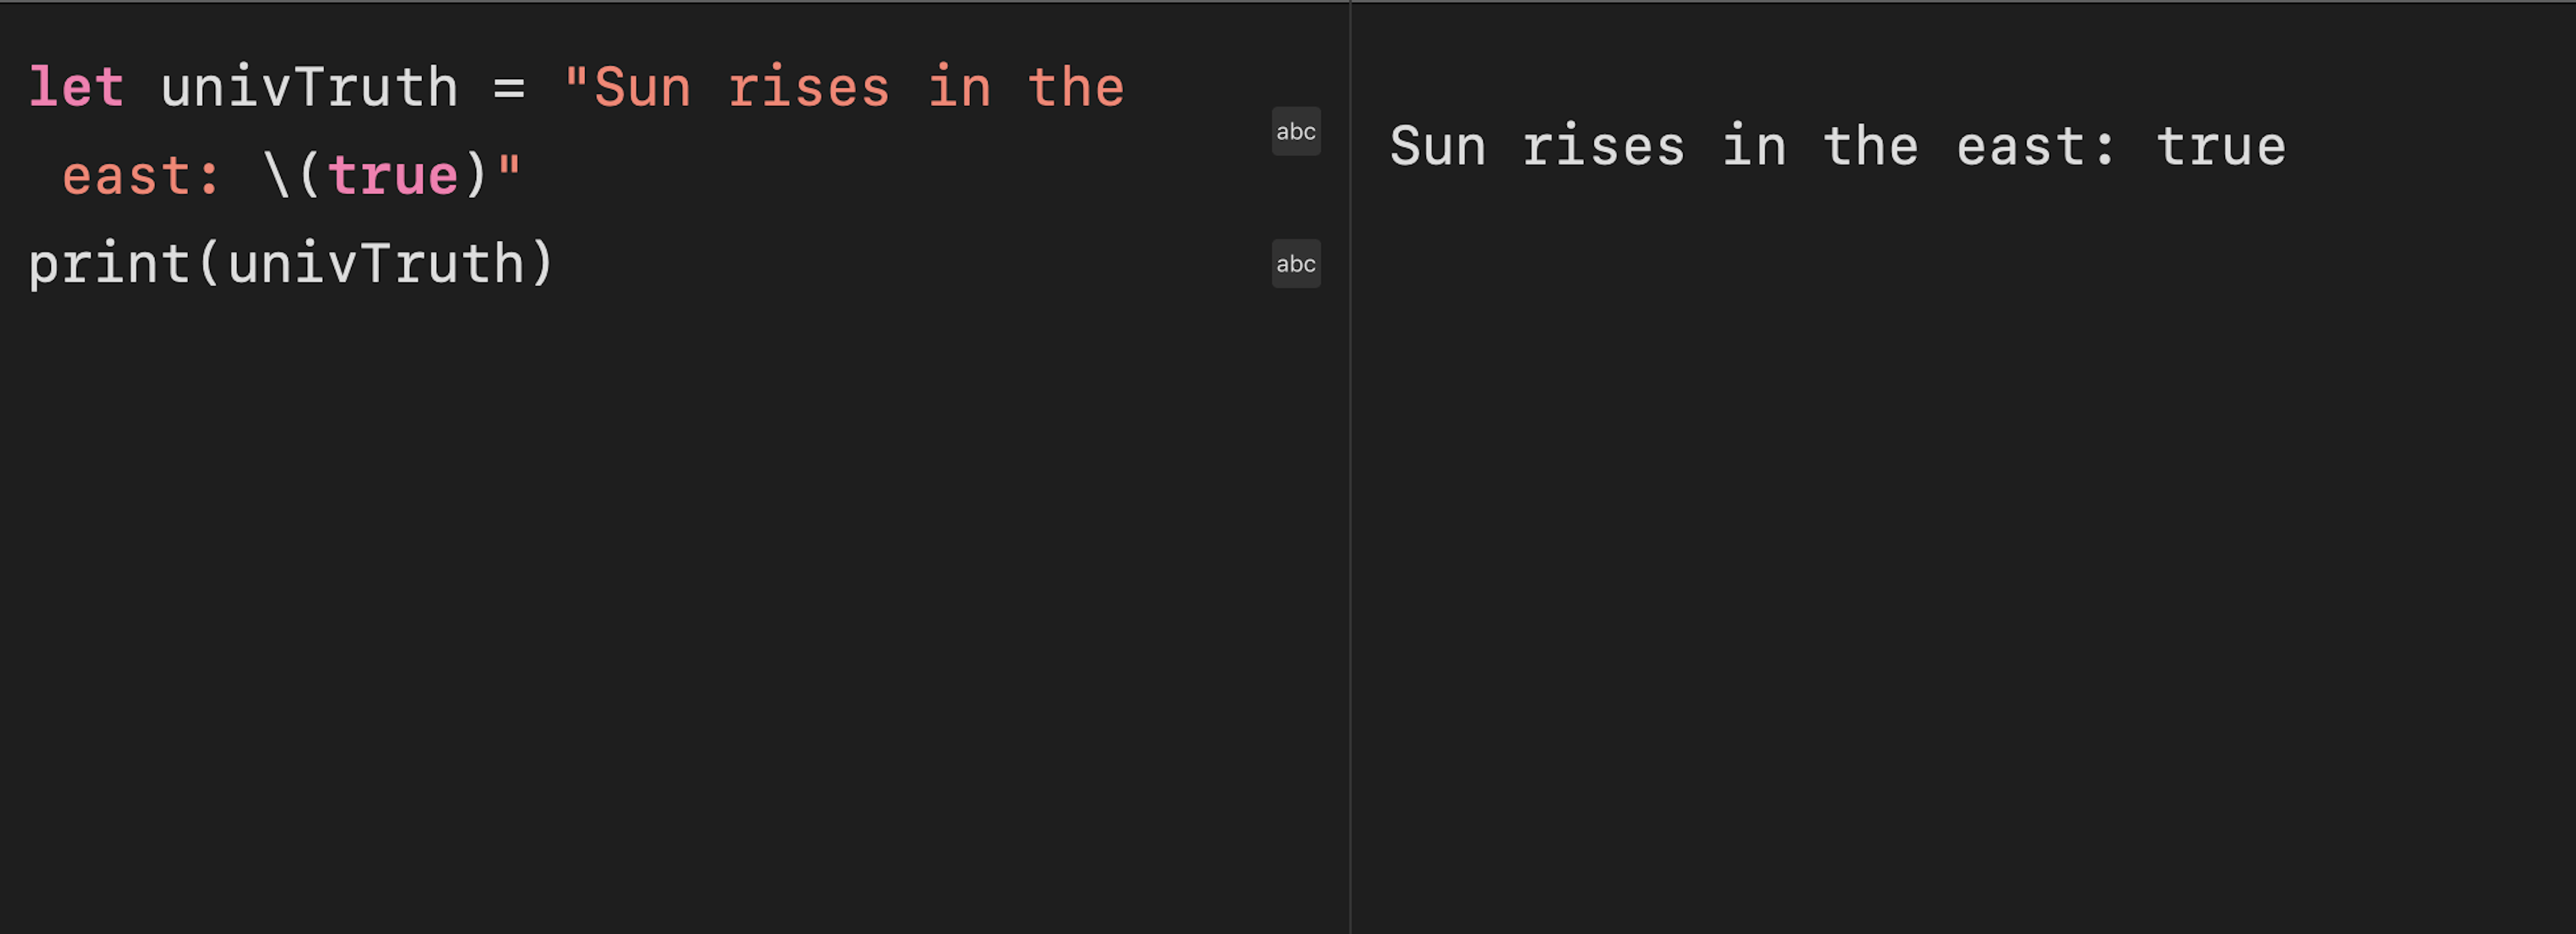Click the abc type indicator on line 1
Screen dimensions: 2576x934
click(1296, 130)
